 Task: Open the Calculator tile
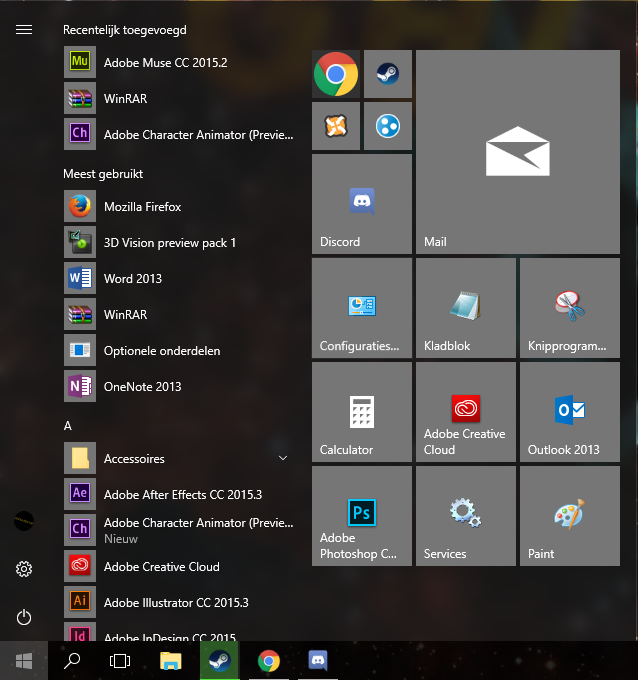coord(362,412)
